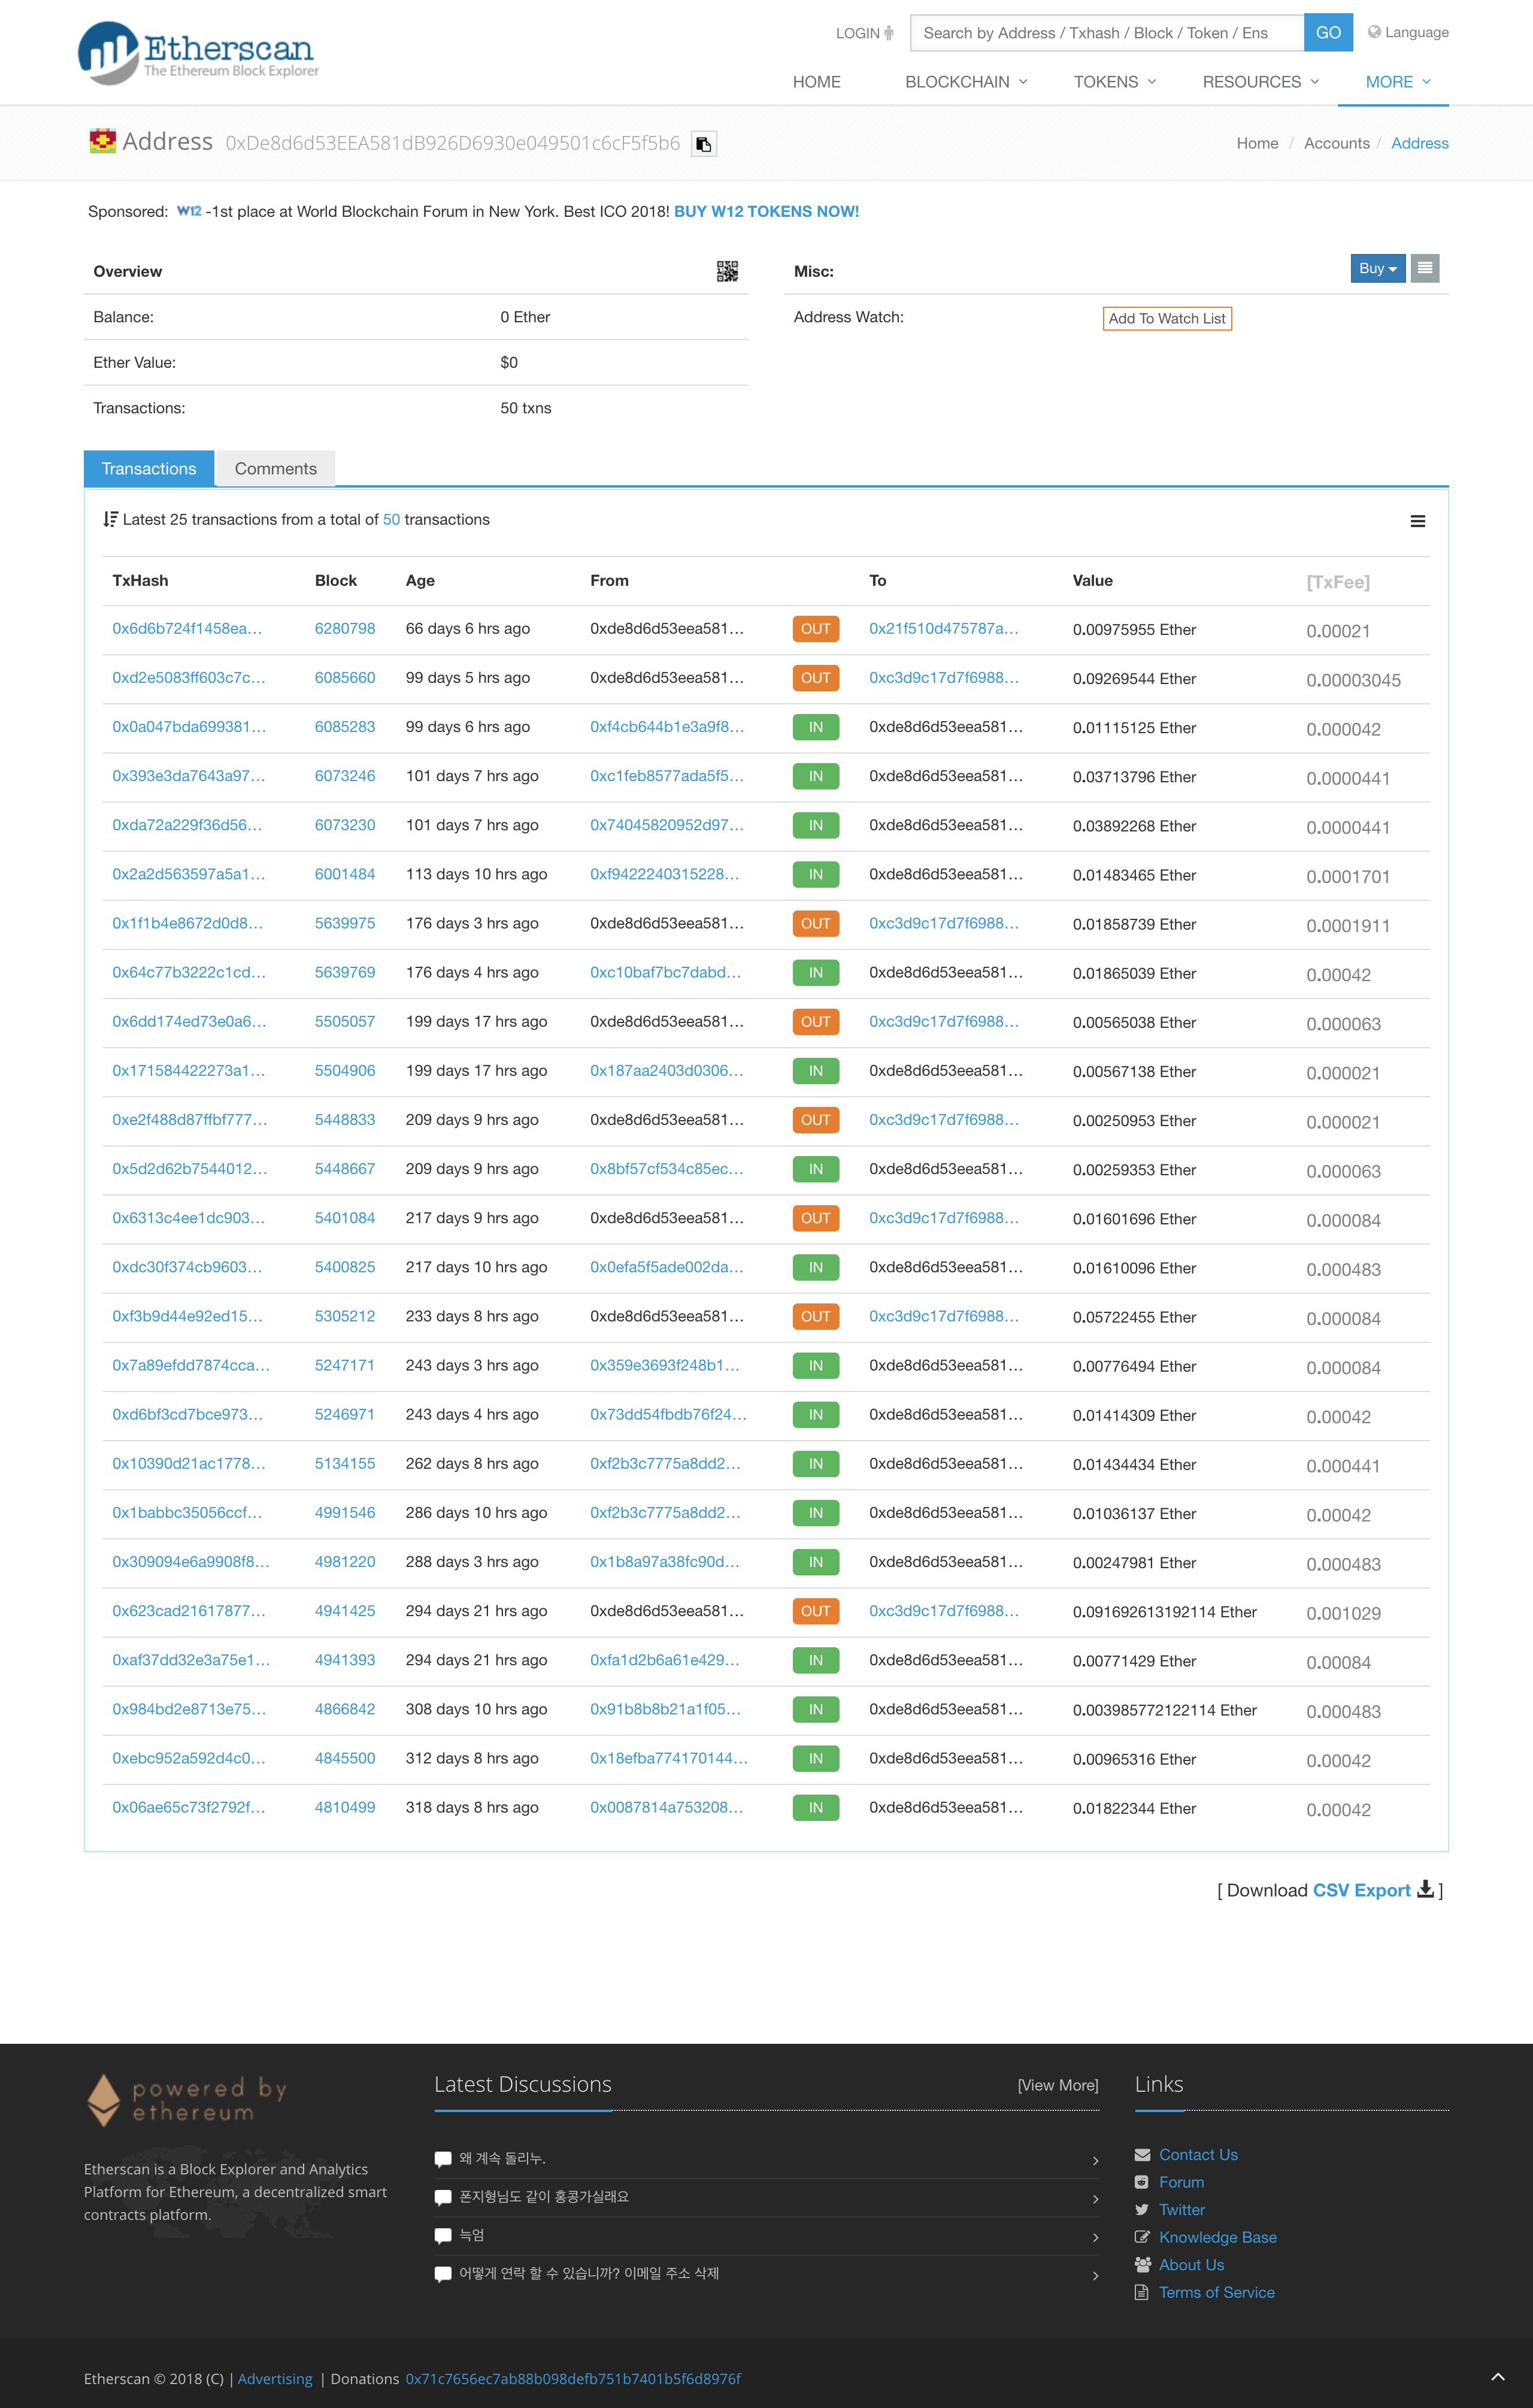Image resolution: width=1533 pixels, height=2408 pixels.
Task: Click the sort icon beside Latest 25 transactions
Action: click(x=110, y=519)
